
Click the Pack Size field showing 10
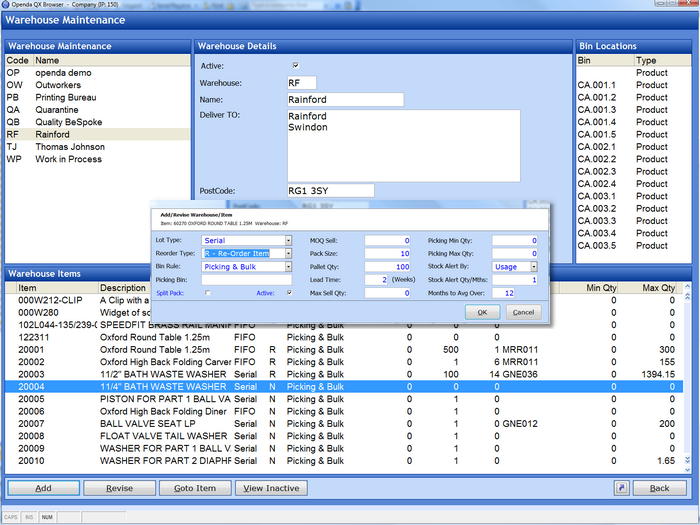coord(388,254)
